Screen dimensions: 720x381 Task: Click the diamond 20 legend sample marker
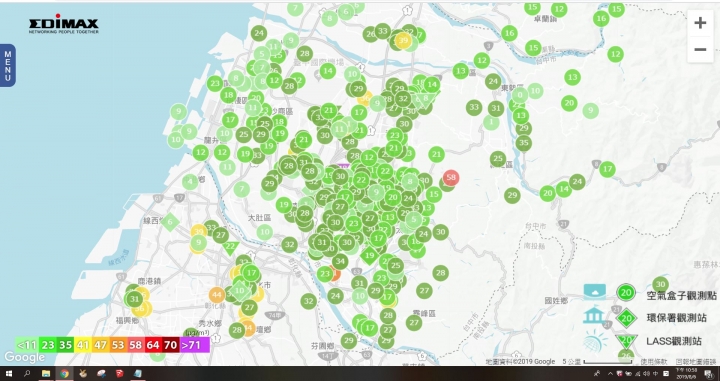(x=625, y=318)
